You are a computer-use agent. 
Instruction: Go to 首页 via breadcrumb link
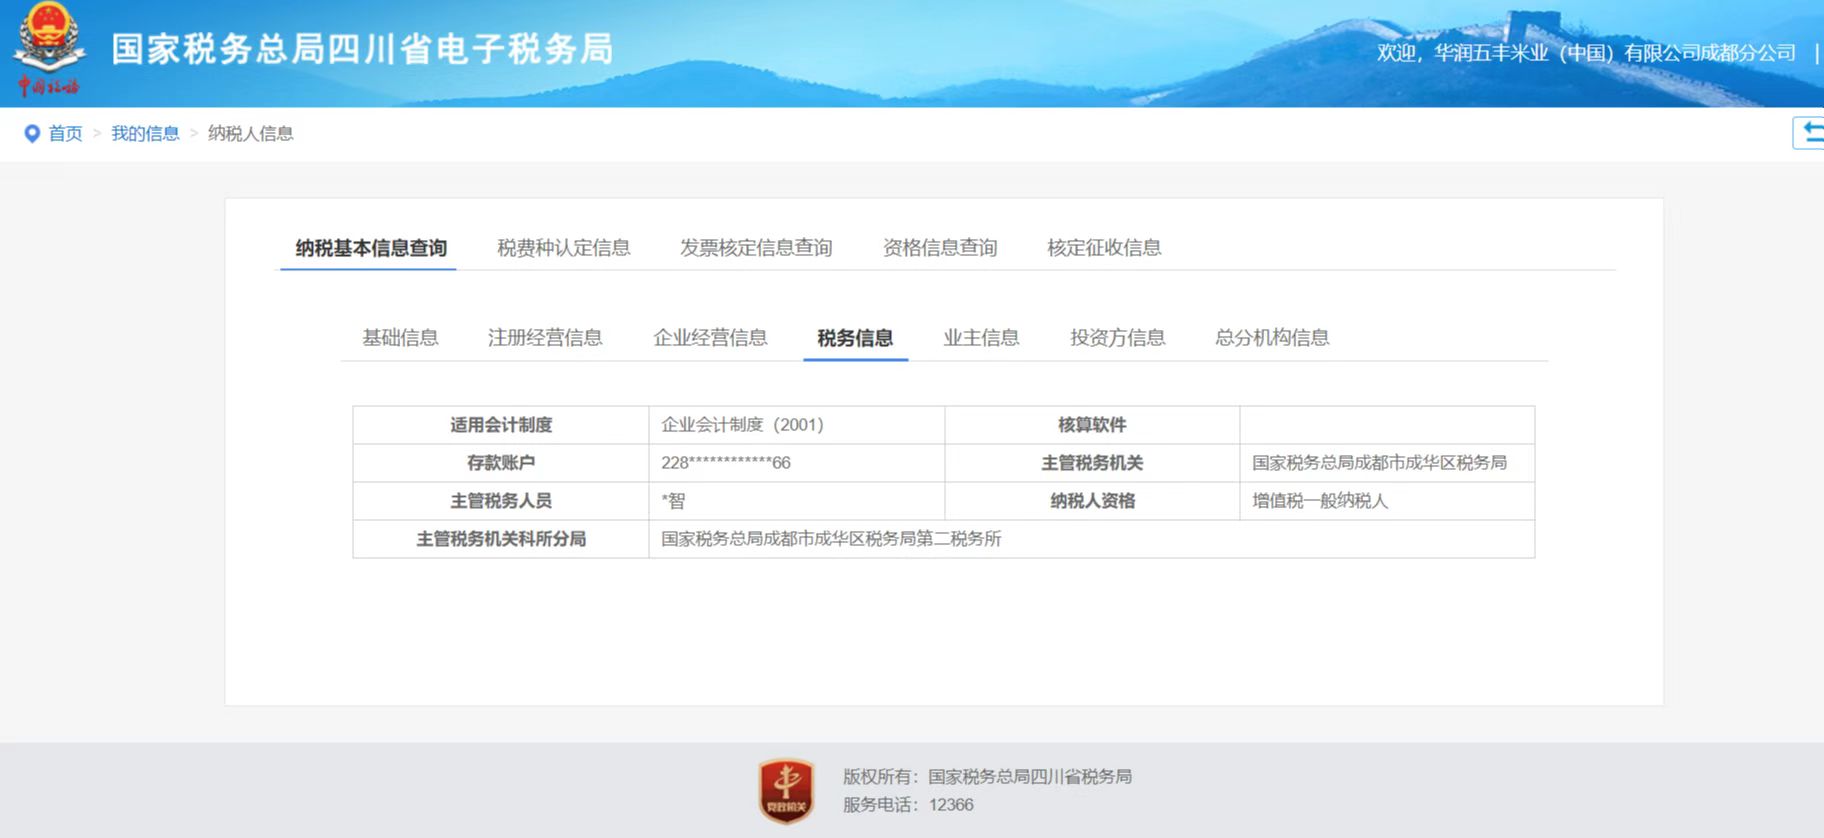click(66, 134)
